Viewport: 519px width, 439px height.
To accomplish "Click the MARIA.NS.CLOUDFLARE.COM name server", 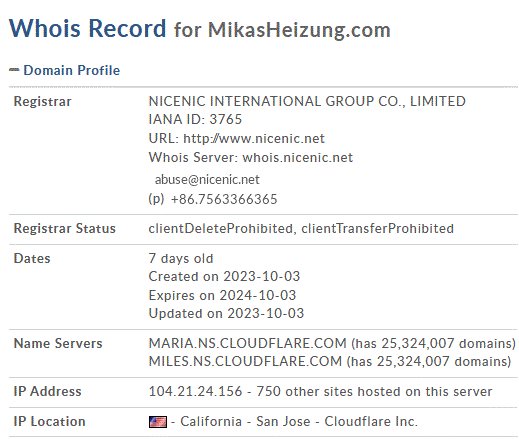I will [x=248, y=343].
